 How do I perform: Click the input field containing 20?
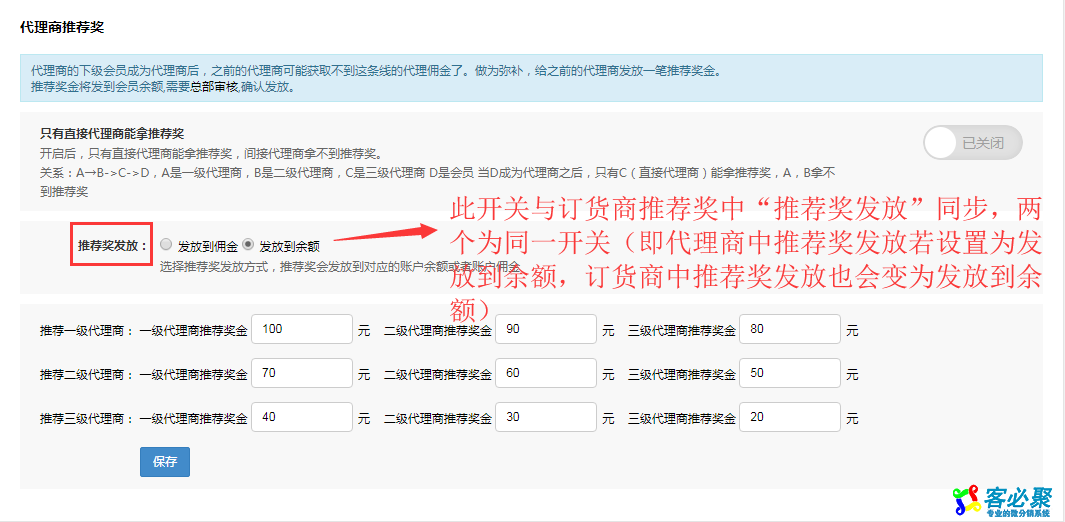point(790,417)
